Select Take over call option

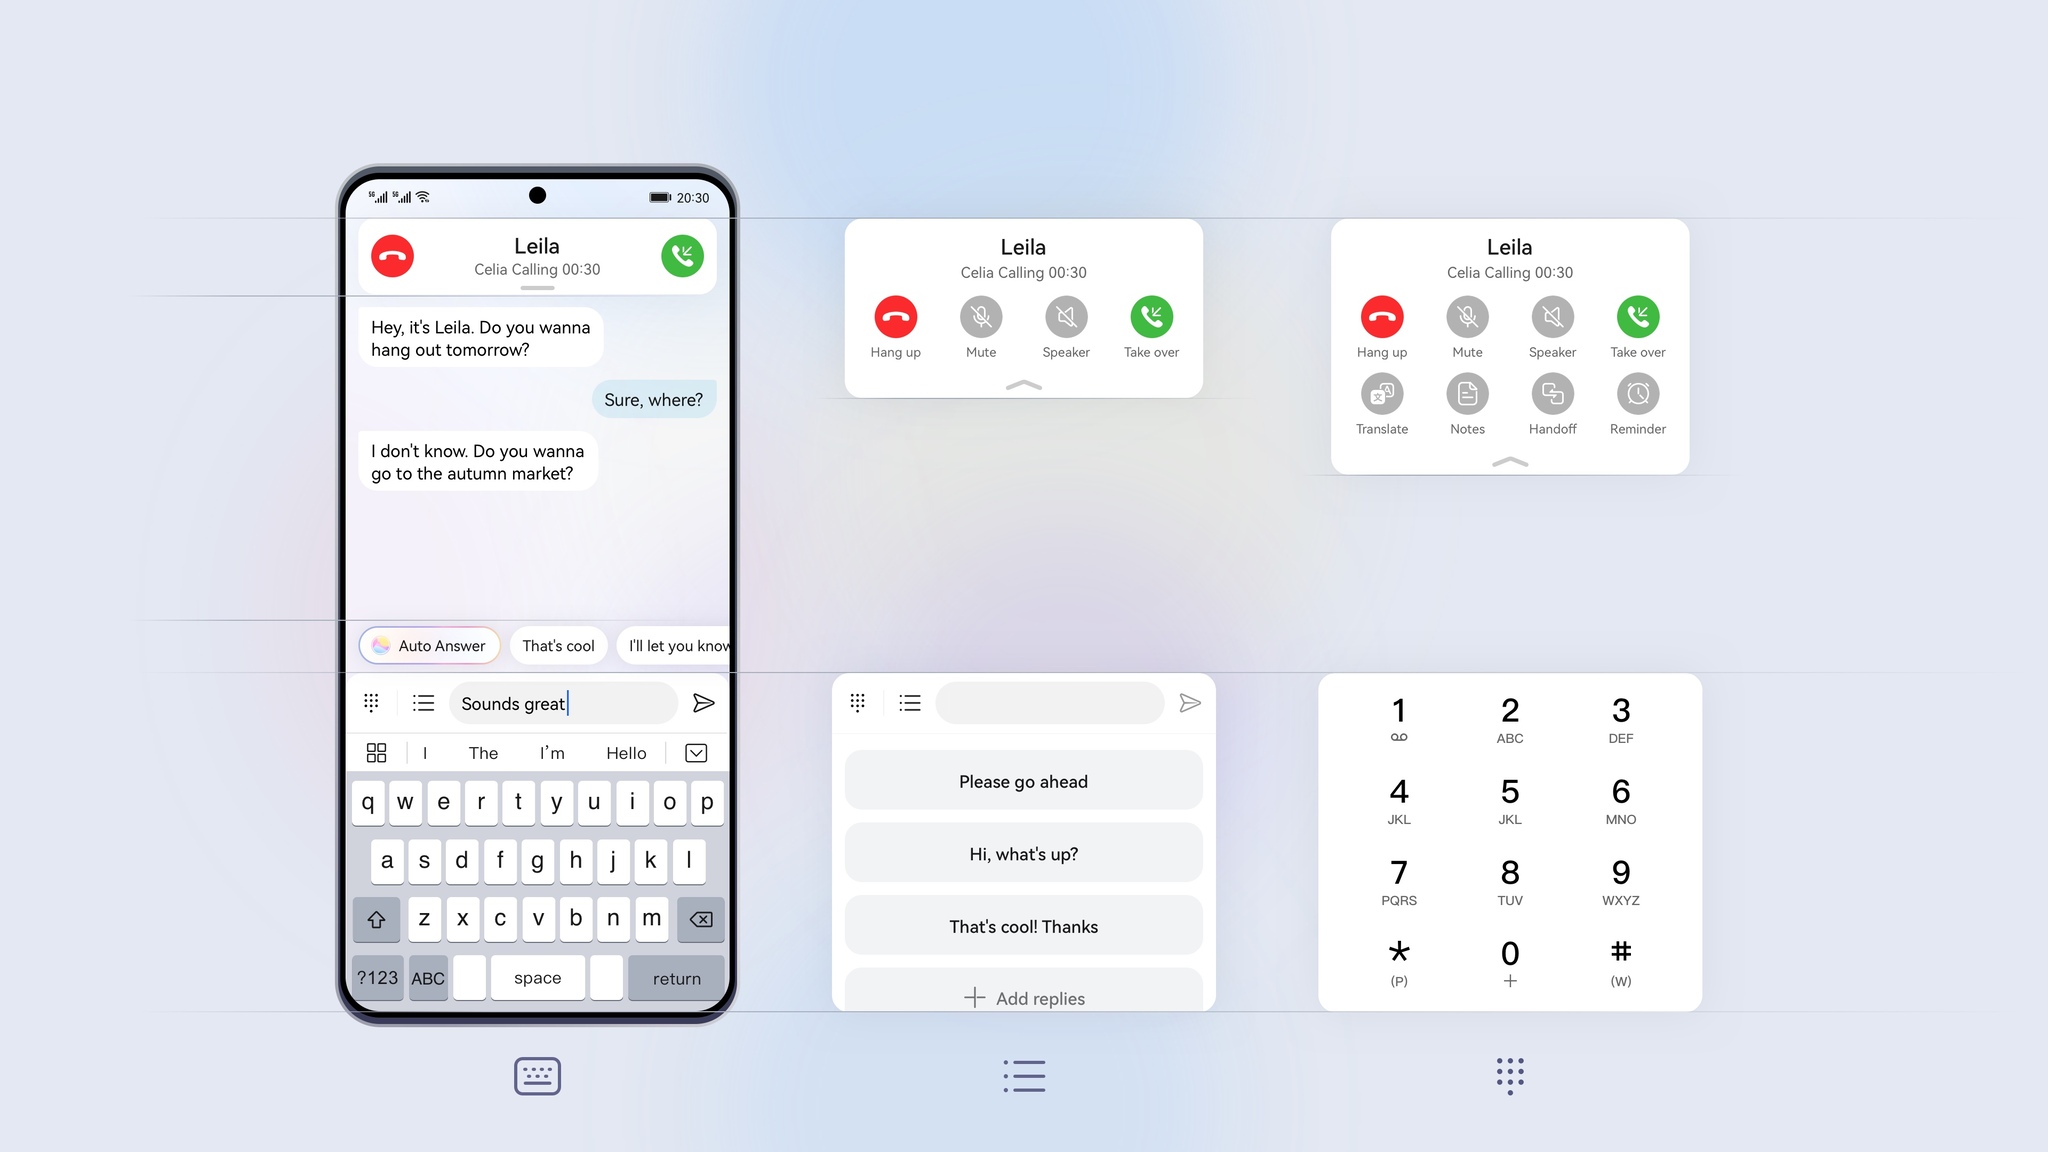pos(1634,316)
